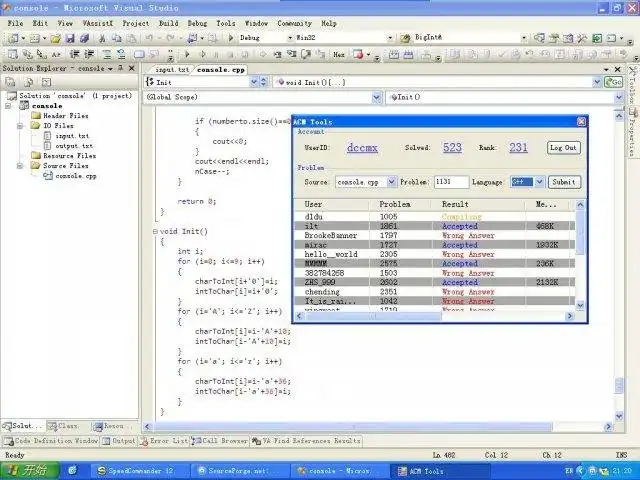Open the Win32 platform dropdown
Image resolution: width=640 pixels, height=480 pixels.
click(x=390, y=38)
